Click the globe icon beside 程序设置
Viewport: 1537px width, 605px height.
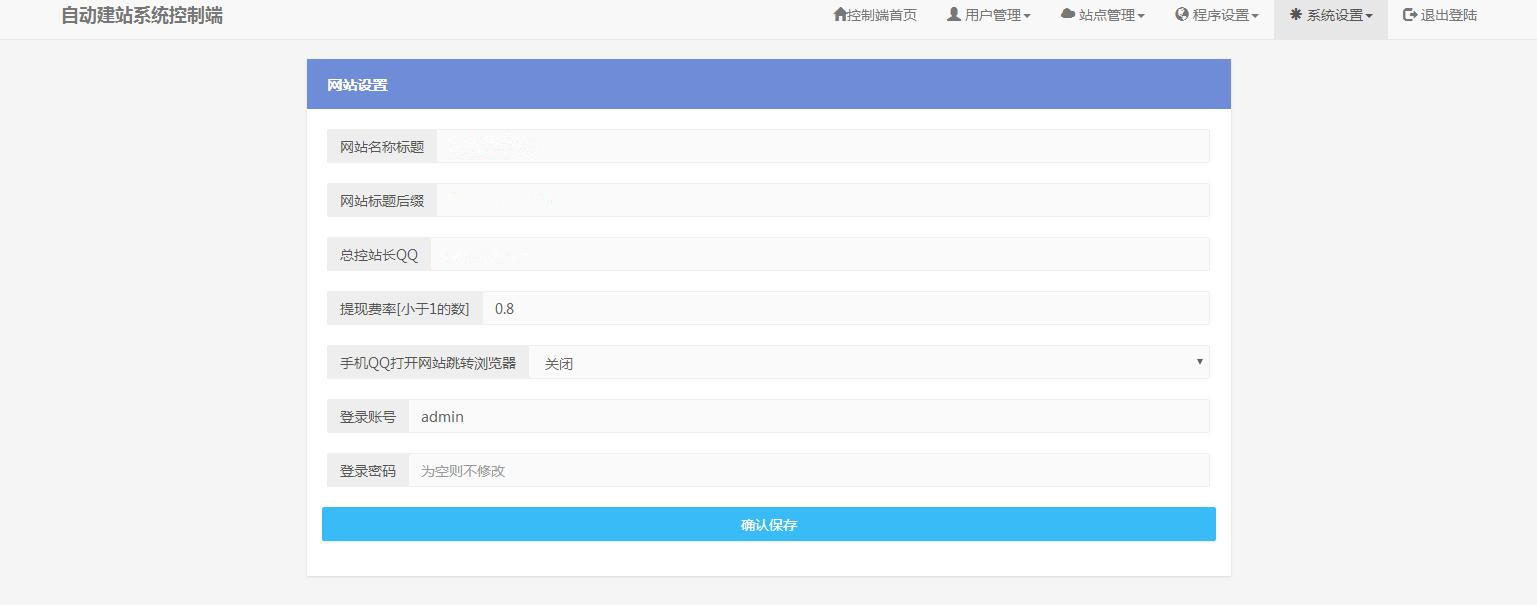tap(1182, 15)
